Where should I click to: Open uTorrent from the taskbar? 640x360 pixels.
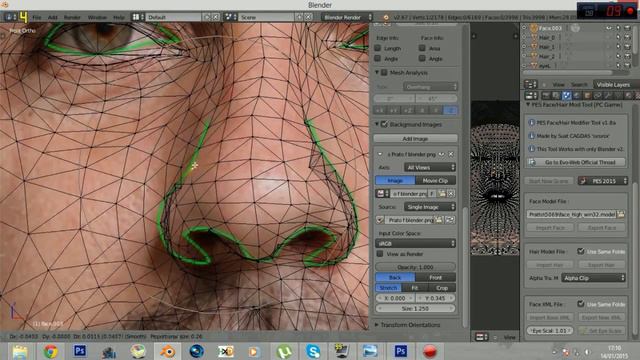click(284, 351)
